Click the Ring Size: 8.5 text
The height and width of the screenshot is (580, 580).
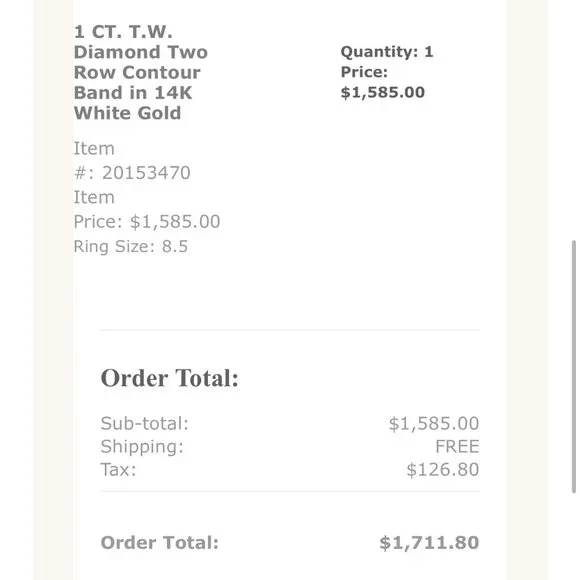tap(131, 246)
